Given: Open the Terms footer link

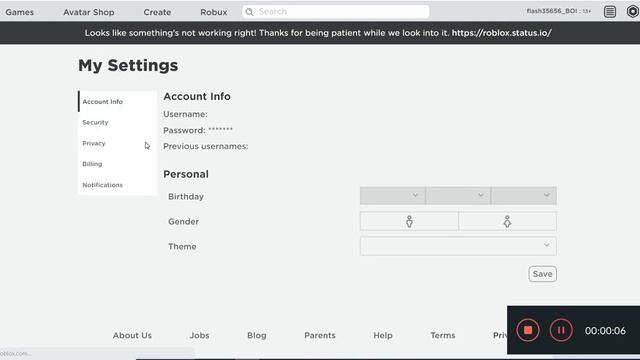Looking at the screenshot, I should [x=442, y=335].
